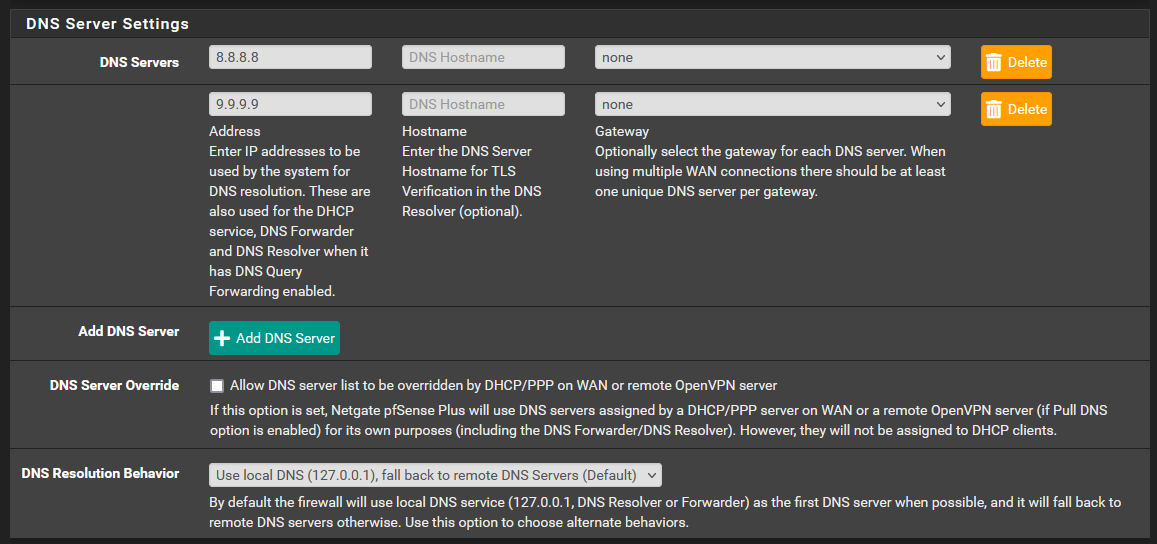Viewport: 1157px width, 544px height.
Task: Click the 'Allow DNS server list to be overridden' label
Action: (x=503, y=385)
